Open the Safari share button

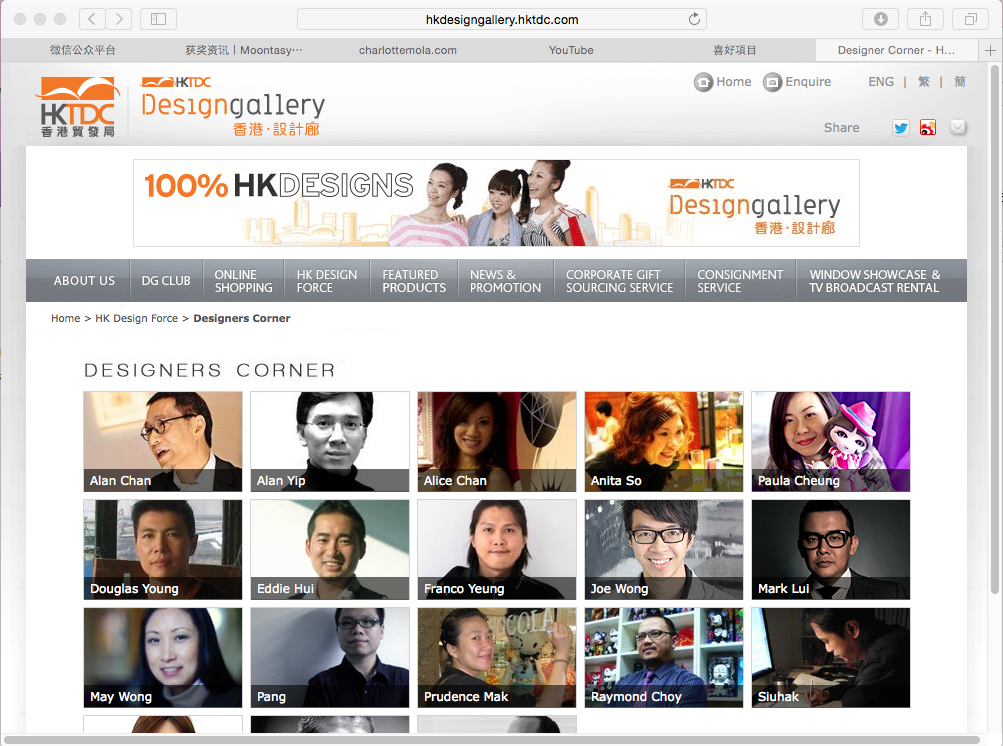click(926, 19)
